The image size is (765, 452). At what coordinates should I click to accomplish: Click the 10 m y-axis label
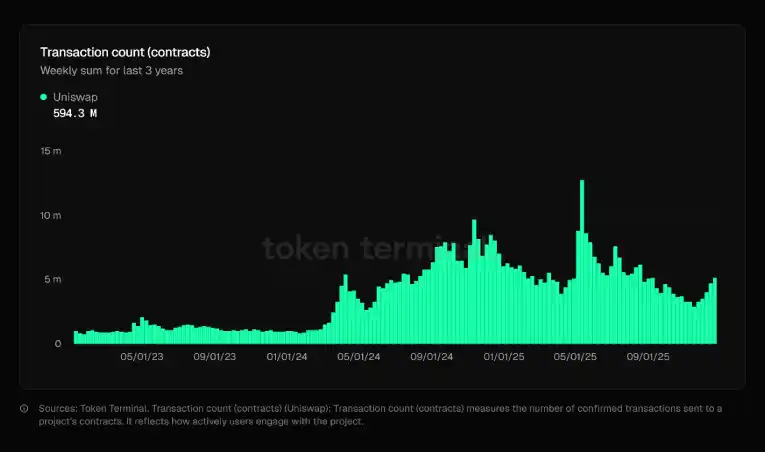tap(51, 215)
